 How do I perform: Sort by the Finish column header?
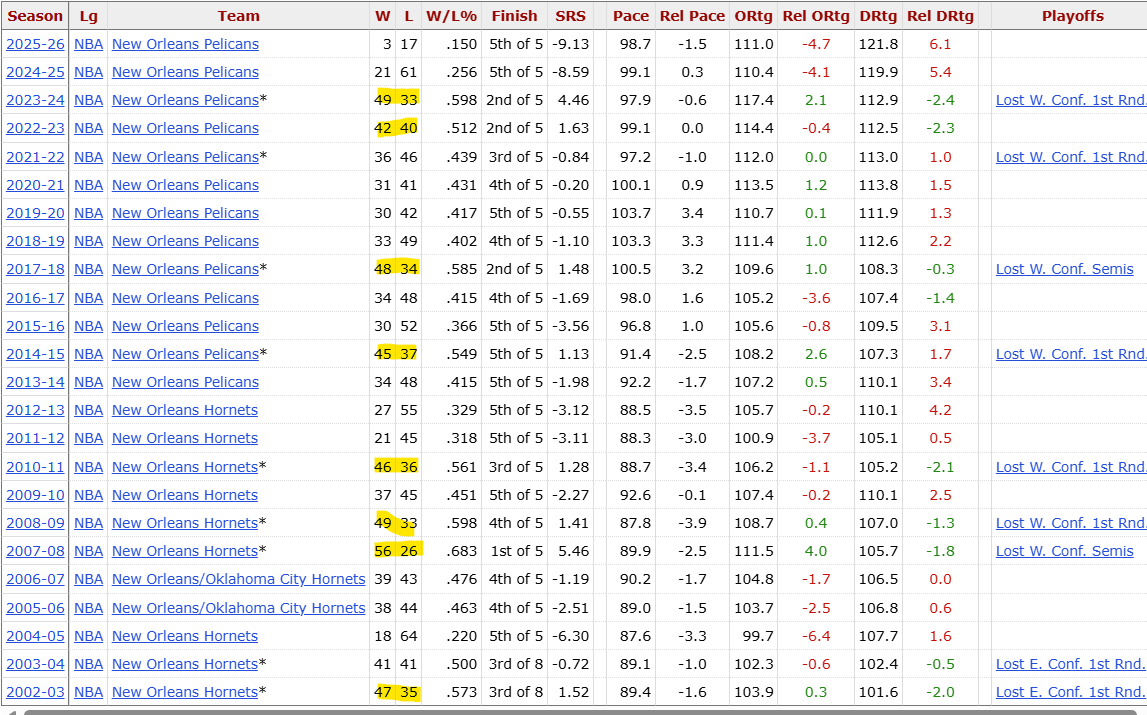click(514, 16)
